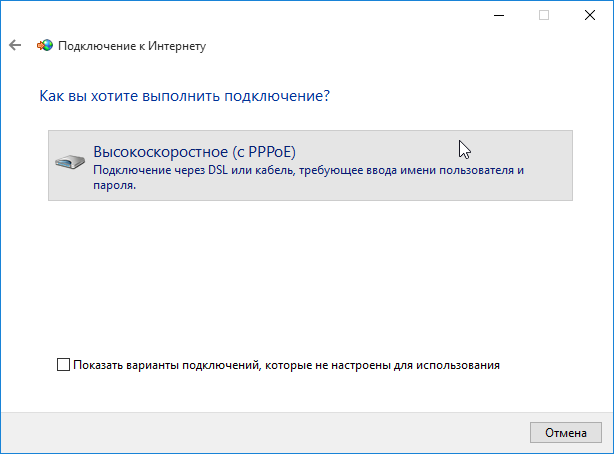Click the grayed-out maximize window icon
This screenshot has width=614, height=454.
(x=544, y=15)
